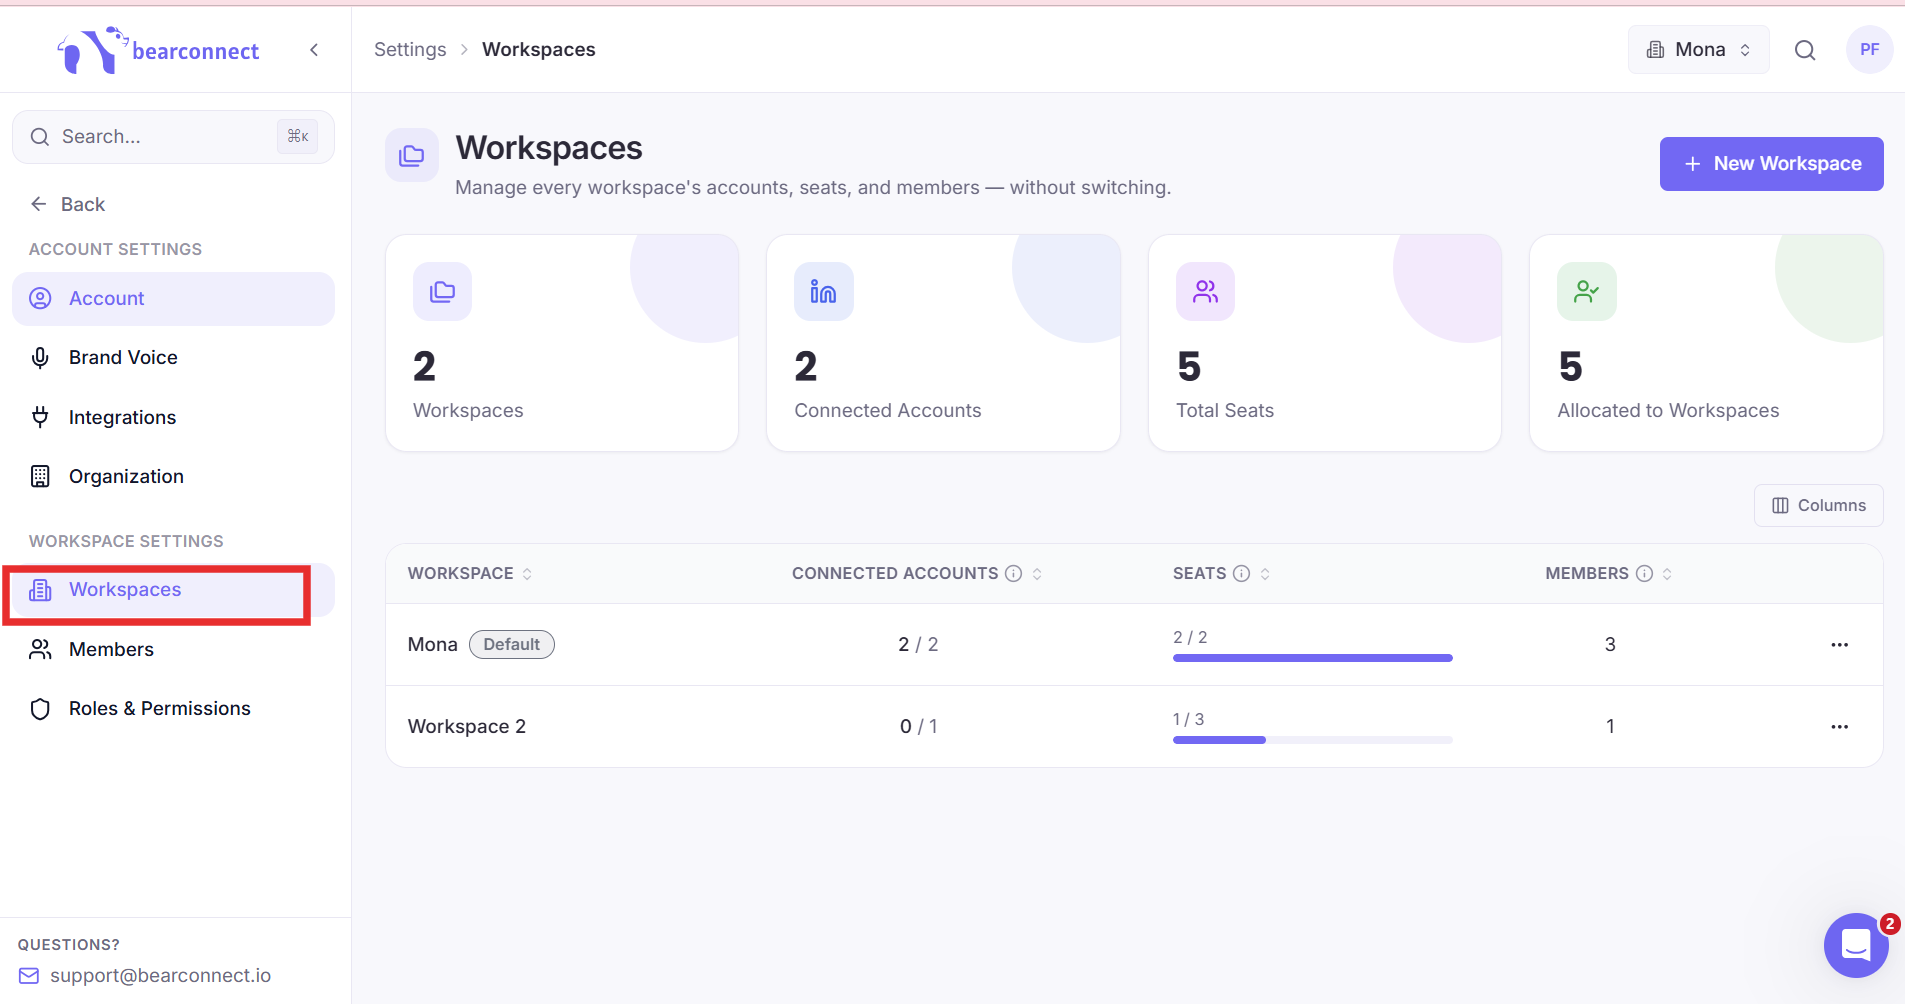Open the three-dot menu for Workspace 2
The height and width of the screenshot is (1004, 1905).
tap(1839, 727)
